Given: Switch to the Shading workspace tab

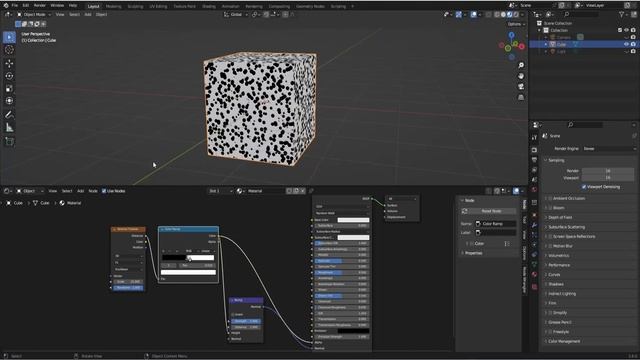Looking at the screenshot, I should pyautogui.click(x=209, y=7).
